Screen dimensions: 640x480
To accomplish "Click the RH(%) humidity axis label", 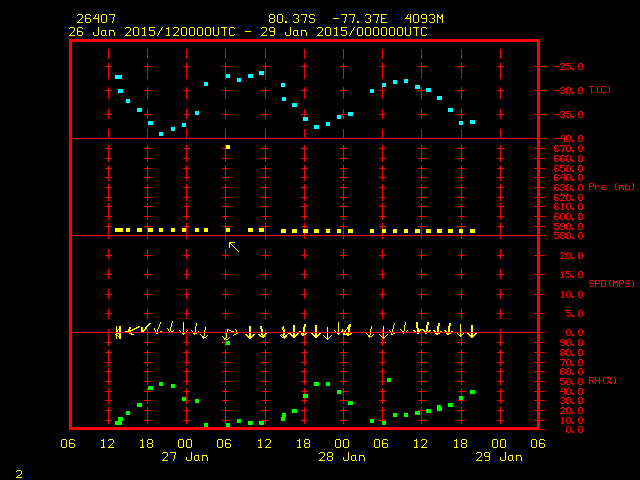I will [x=600, y=380].
